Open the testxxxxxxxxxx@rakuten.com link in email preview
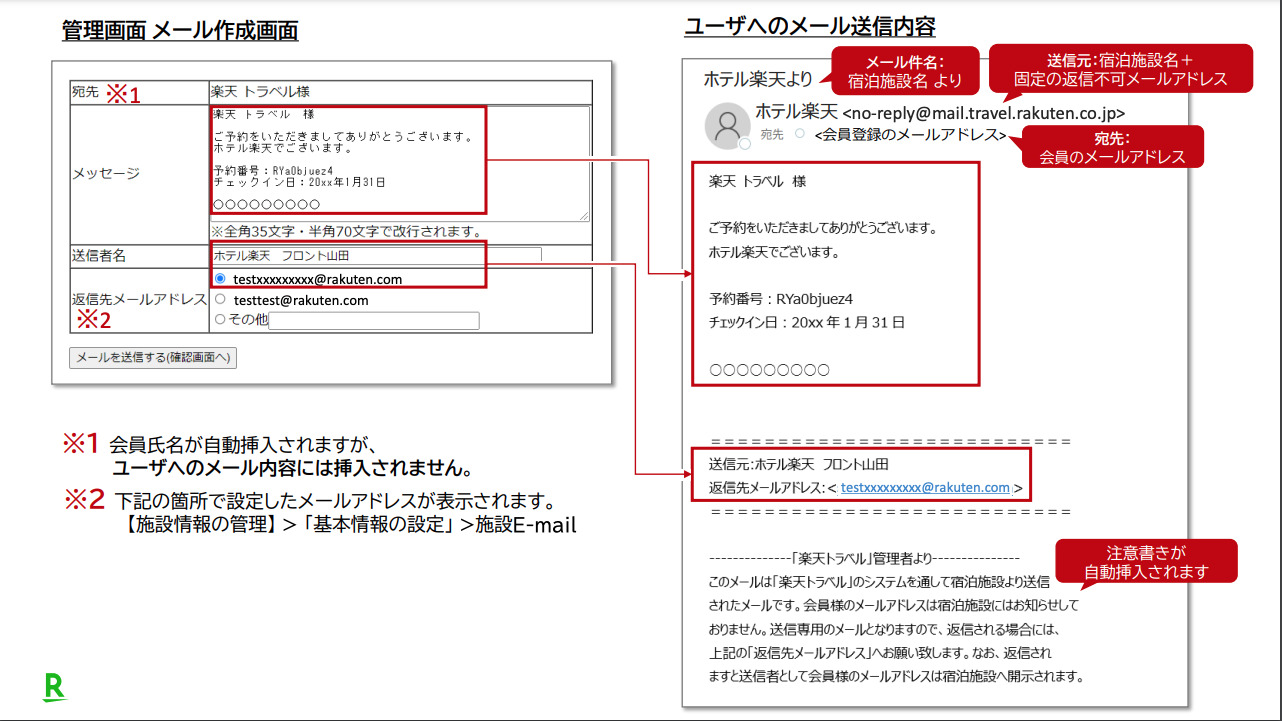 click(x=925, y=488)
